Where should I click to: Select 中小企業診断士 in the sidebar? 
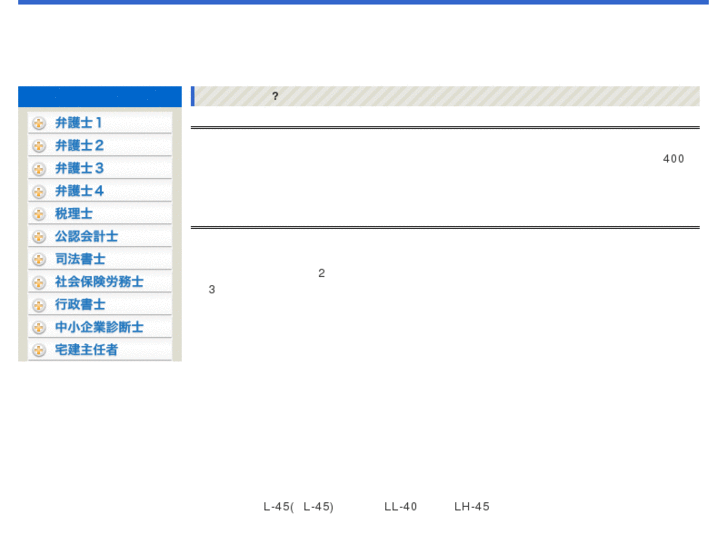tap(100, 327)
